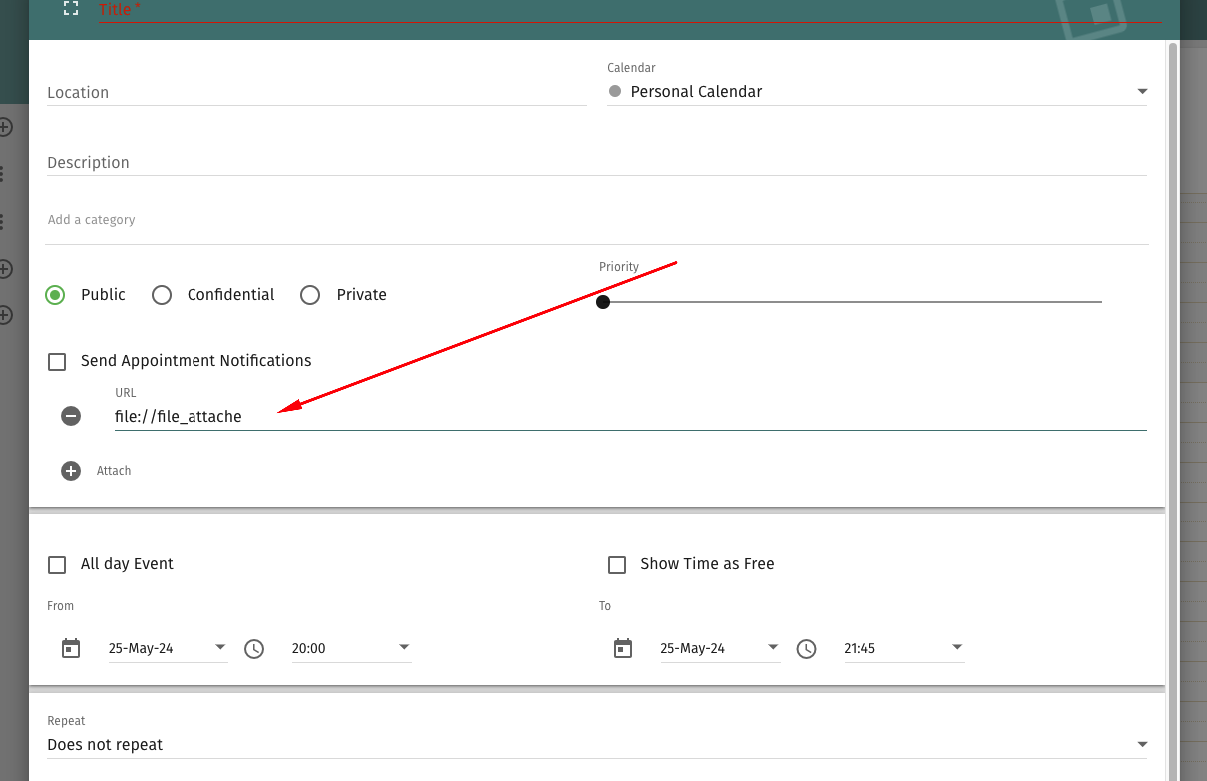Select the Public radio button

56,295
